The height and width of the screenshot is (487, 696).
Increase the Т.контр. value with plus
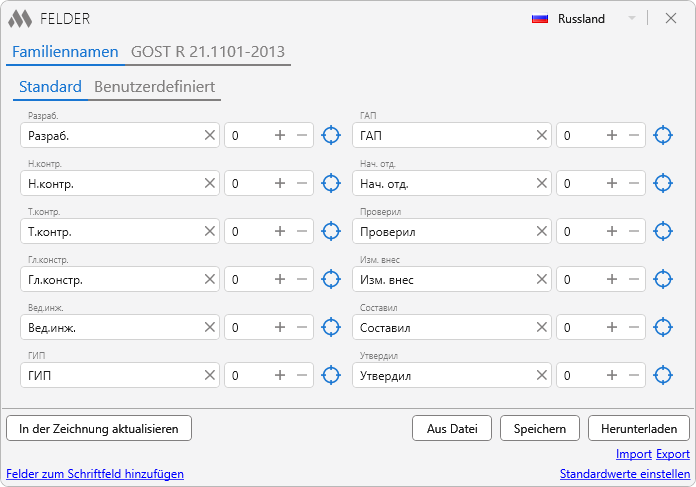point(280,231)
